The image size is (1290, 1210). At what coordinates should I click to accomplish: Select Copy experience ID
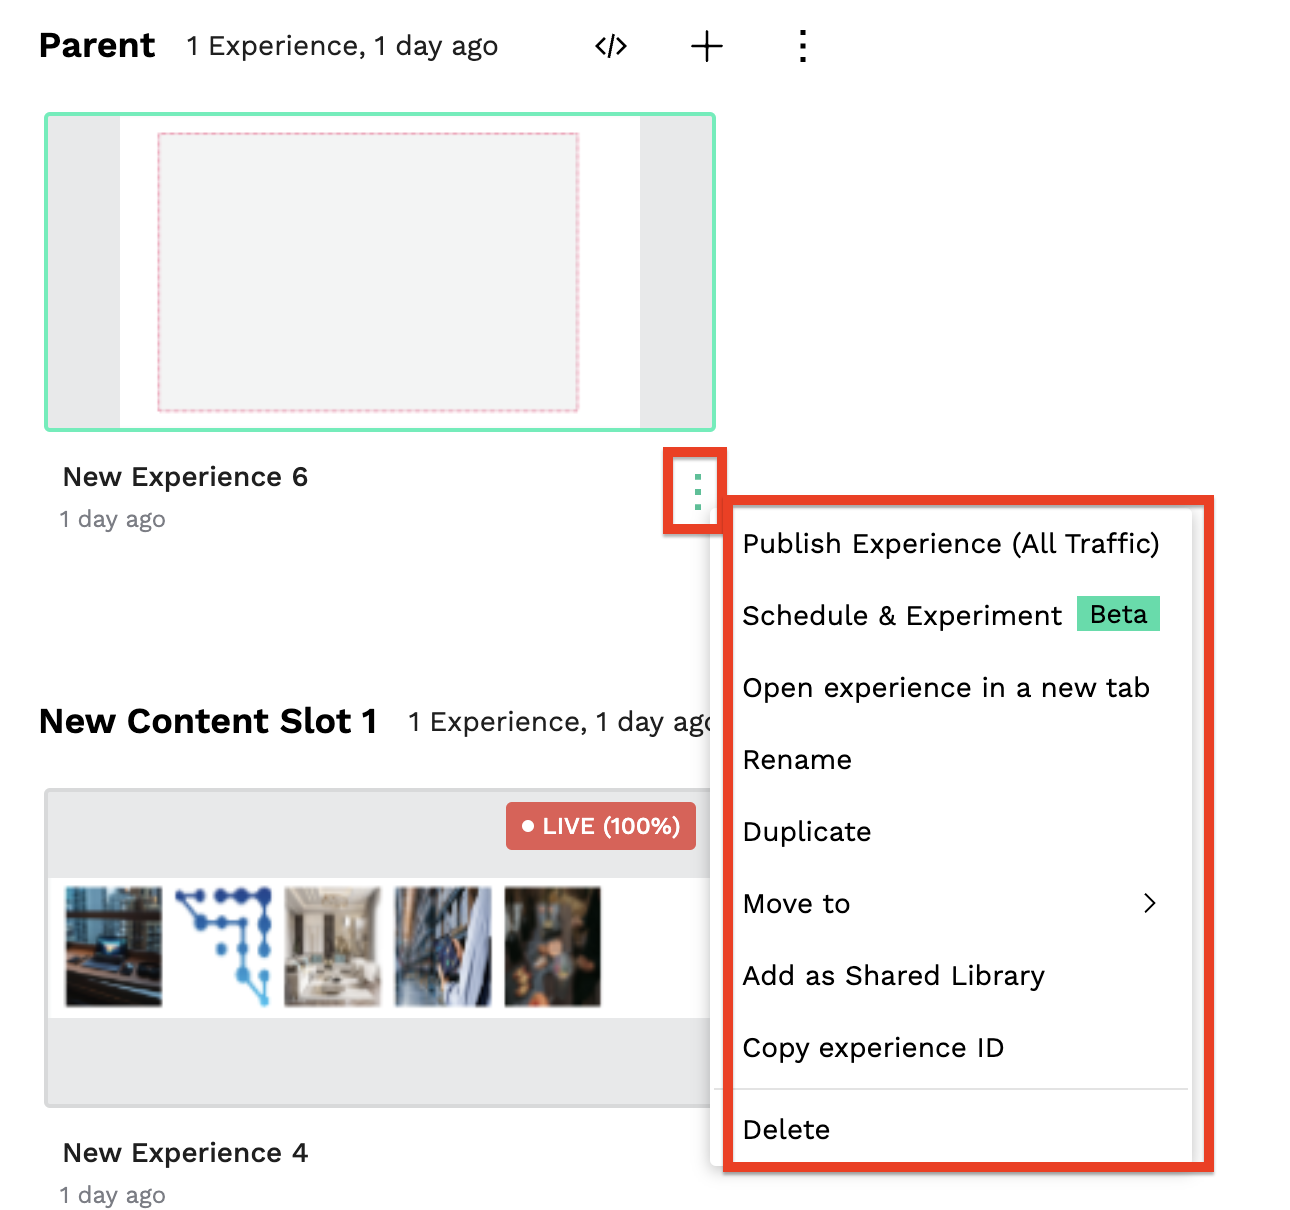(873, 1048)
